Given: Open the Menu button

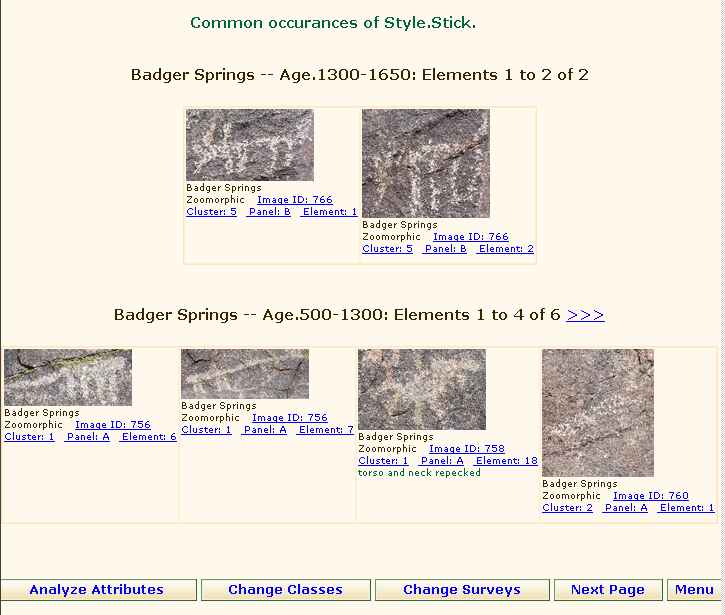Looking at the screenshot, I should point(694,590).
